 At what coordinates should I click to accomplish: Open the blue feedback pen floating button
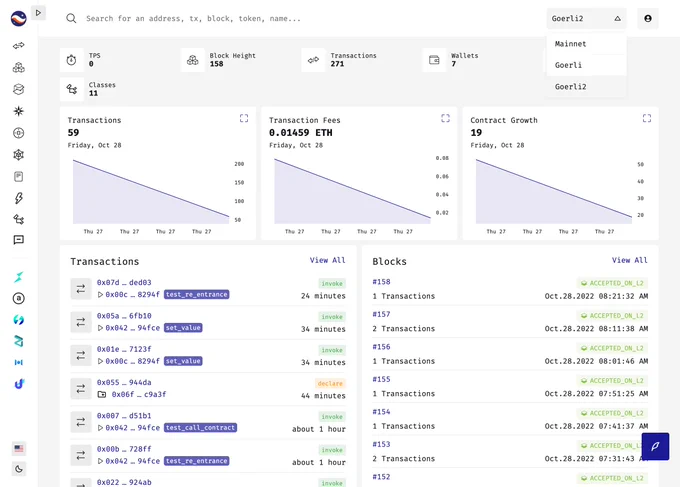tap(655, 446)
